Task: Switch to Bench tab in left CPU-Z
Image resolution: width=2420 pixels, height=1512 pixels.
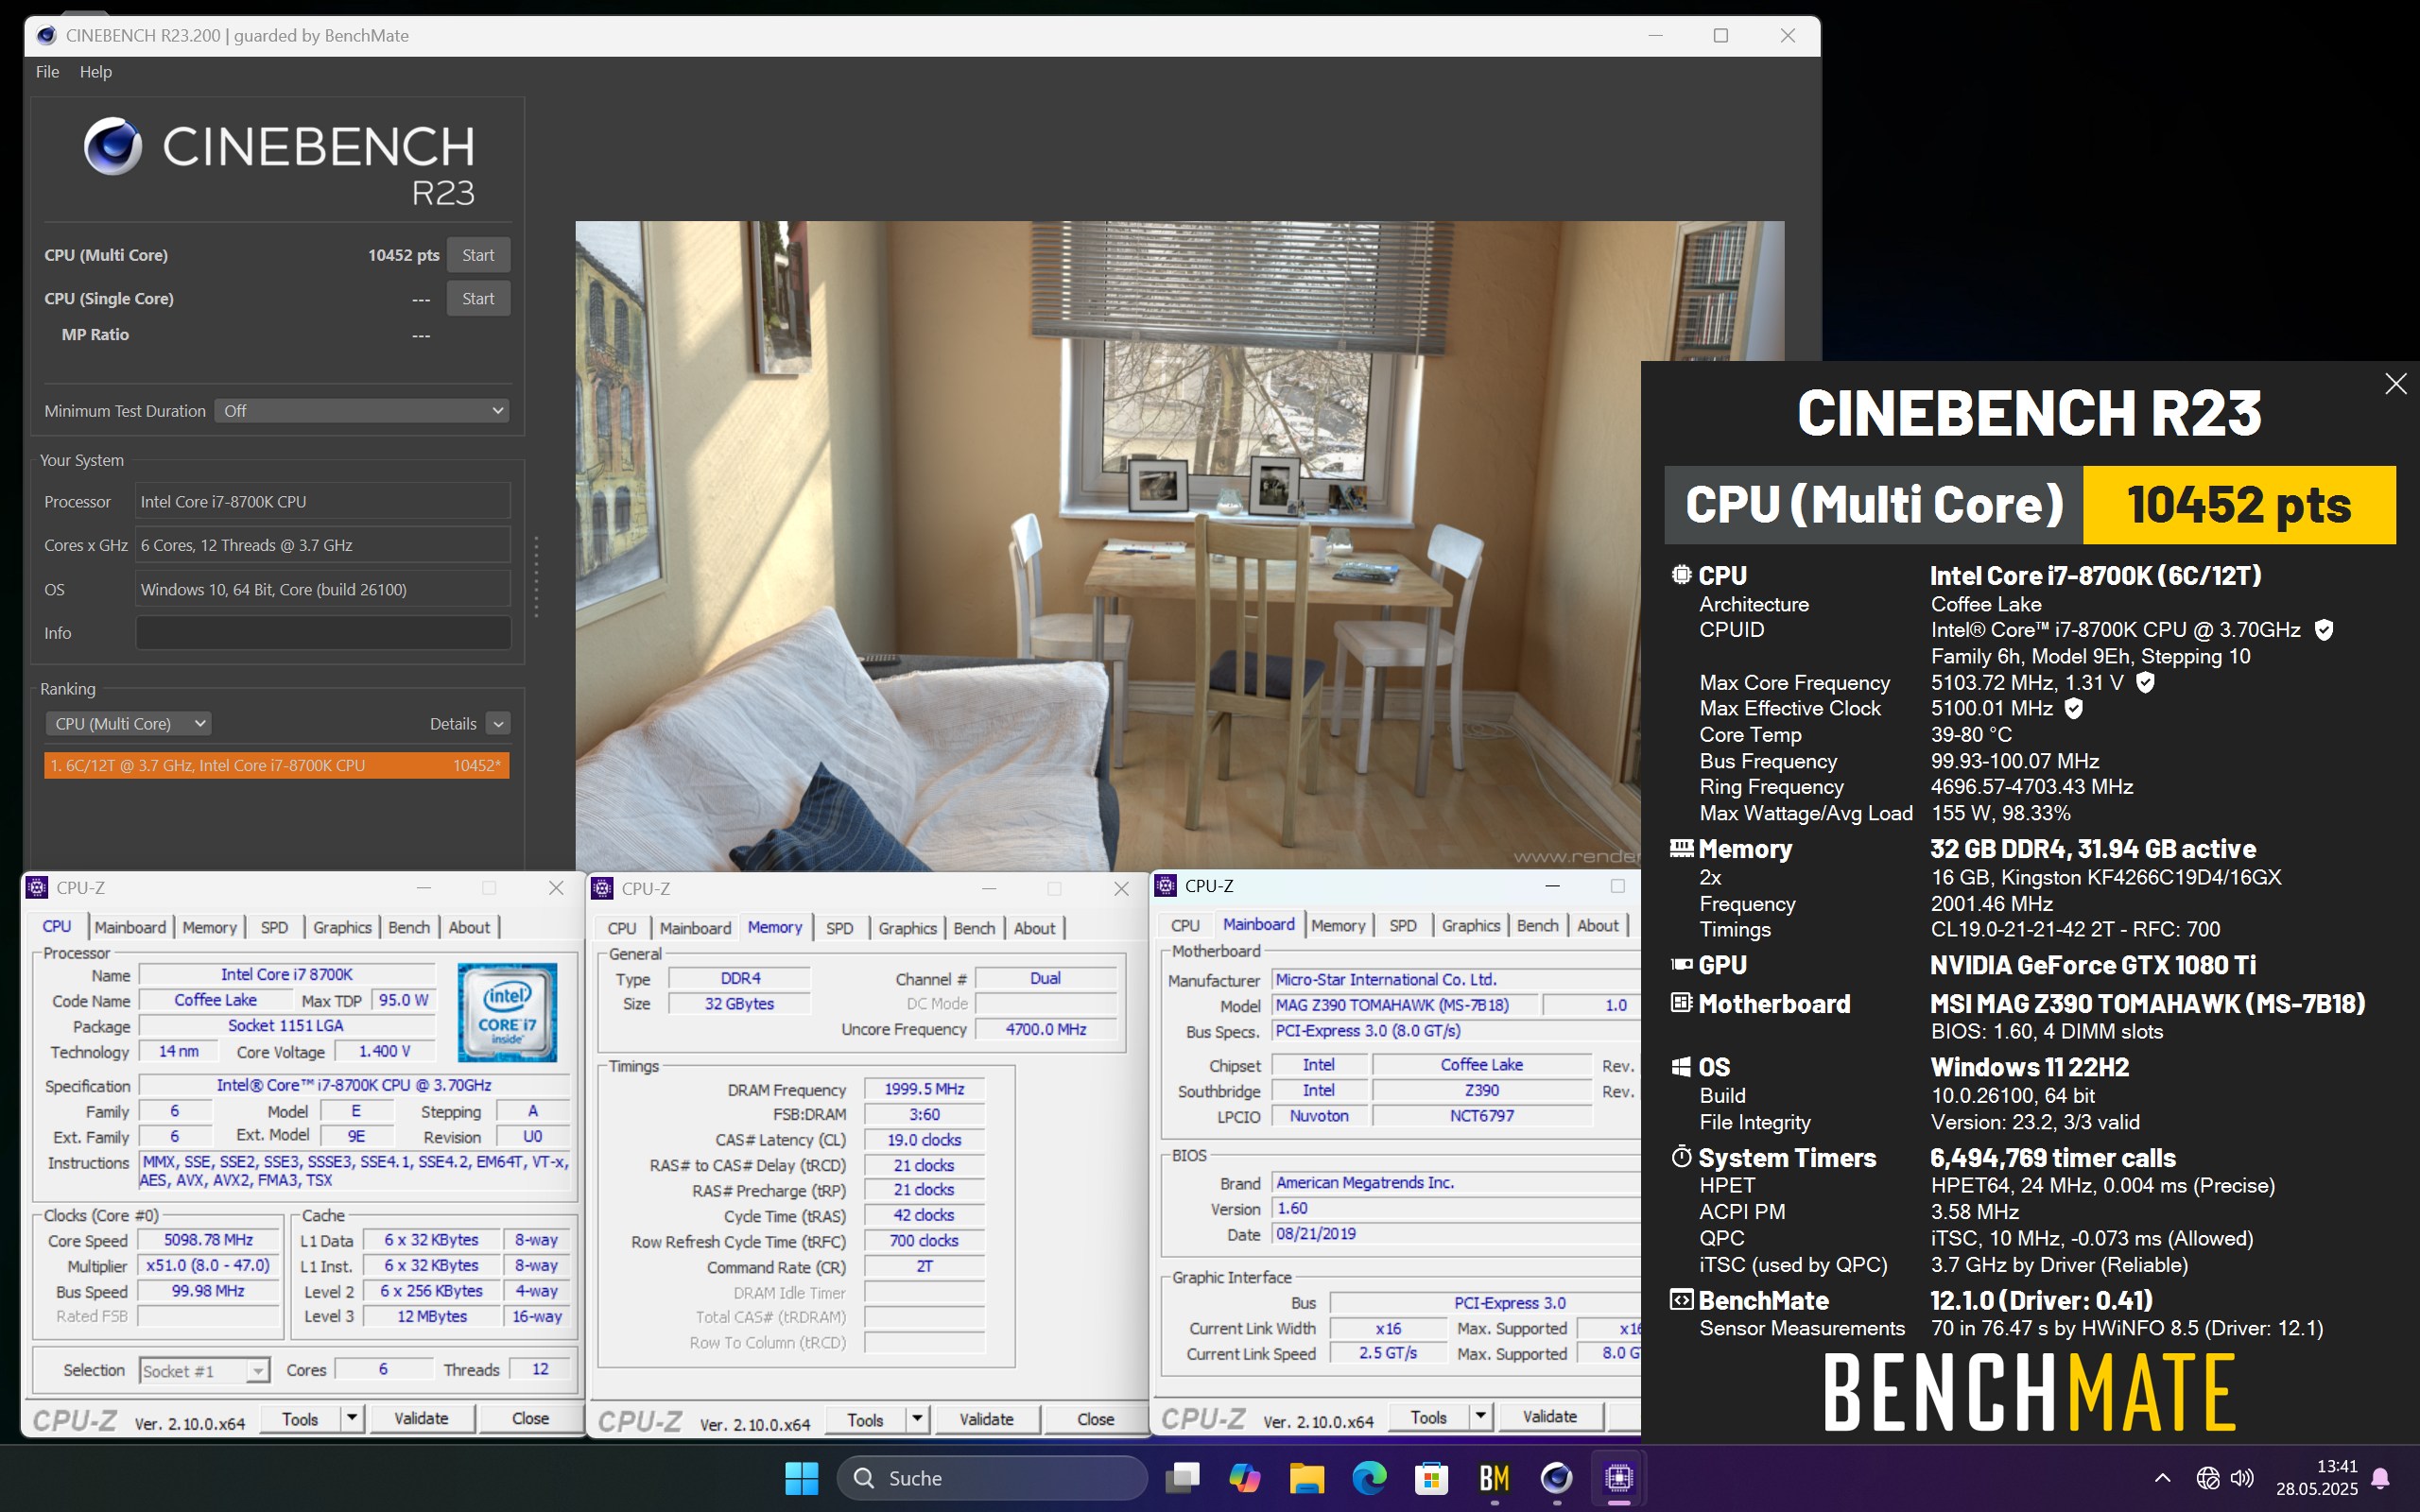Action: 408,927
